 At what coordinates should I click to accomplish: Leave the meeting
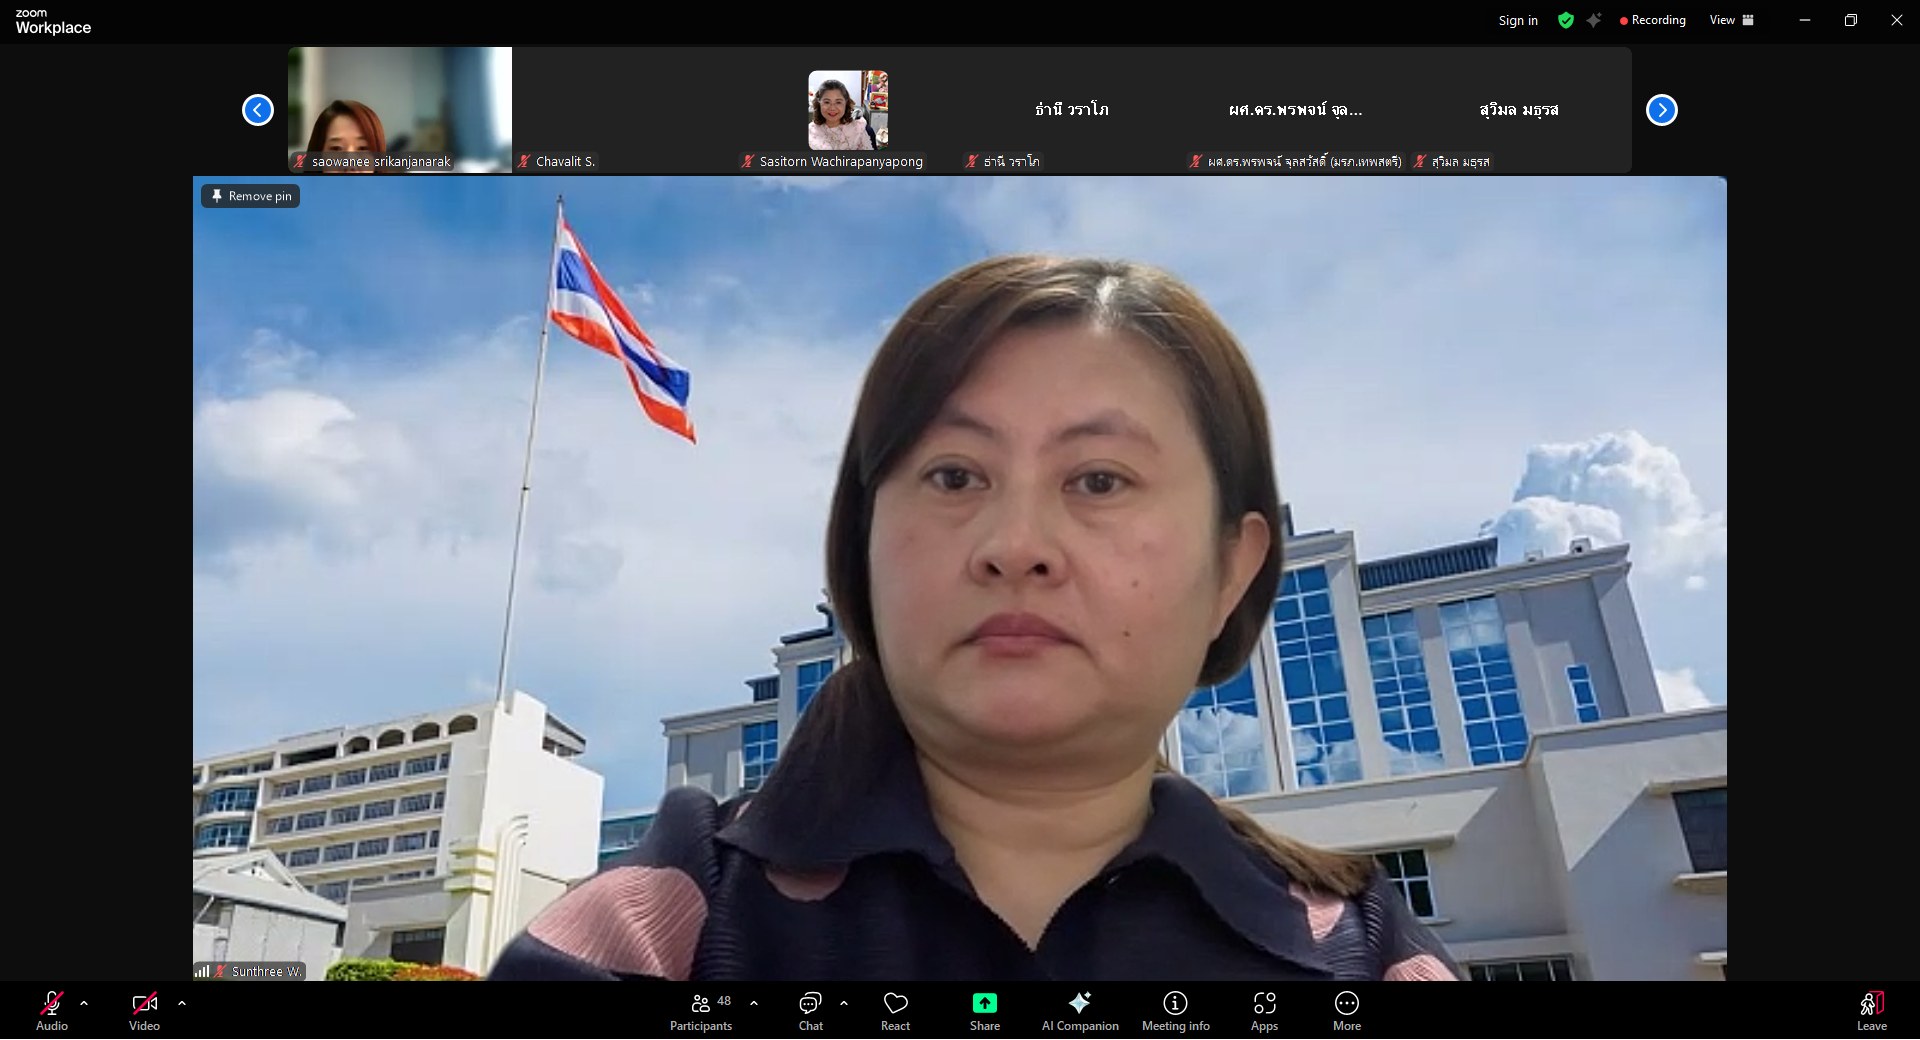(1871, 1010)
